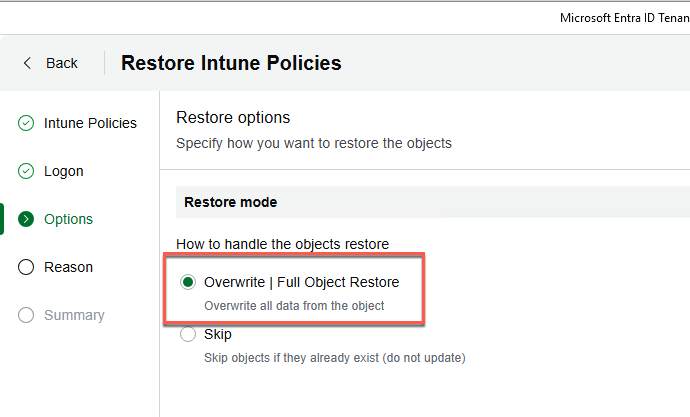Choose the Skip radio button

coord(188,335)
